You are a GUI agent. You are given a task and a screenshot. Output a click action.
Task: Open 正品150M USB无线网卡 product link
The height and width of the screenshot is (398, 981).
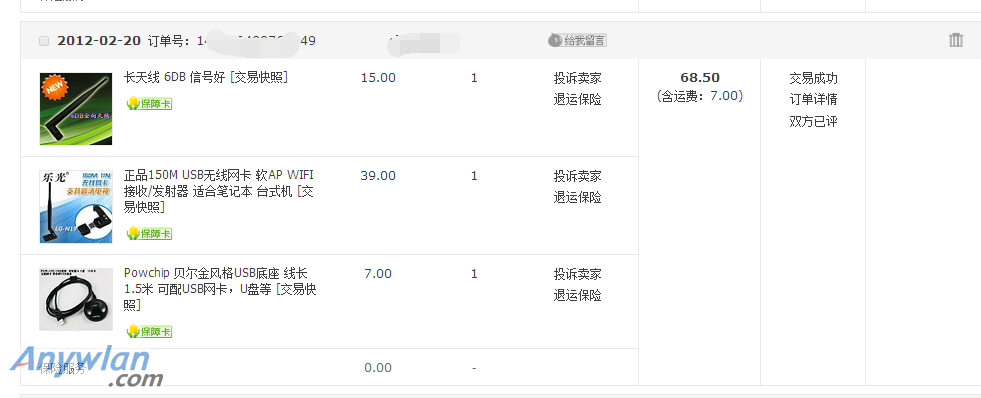click(x=219, y=191)
